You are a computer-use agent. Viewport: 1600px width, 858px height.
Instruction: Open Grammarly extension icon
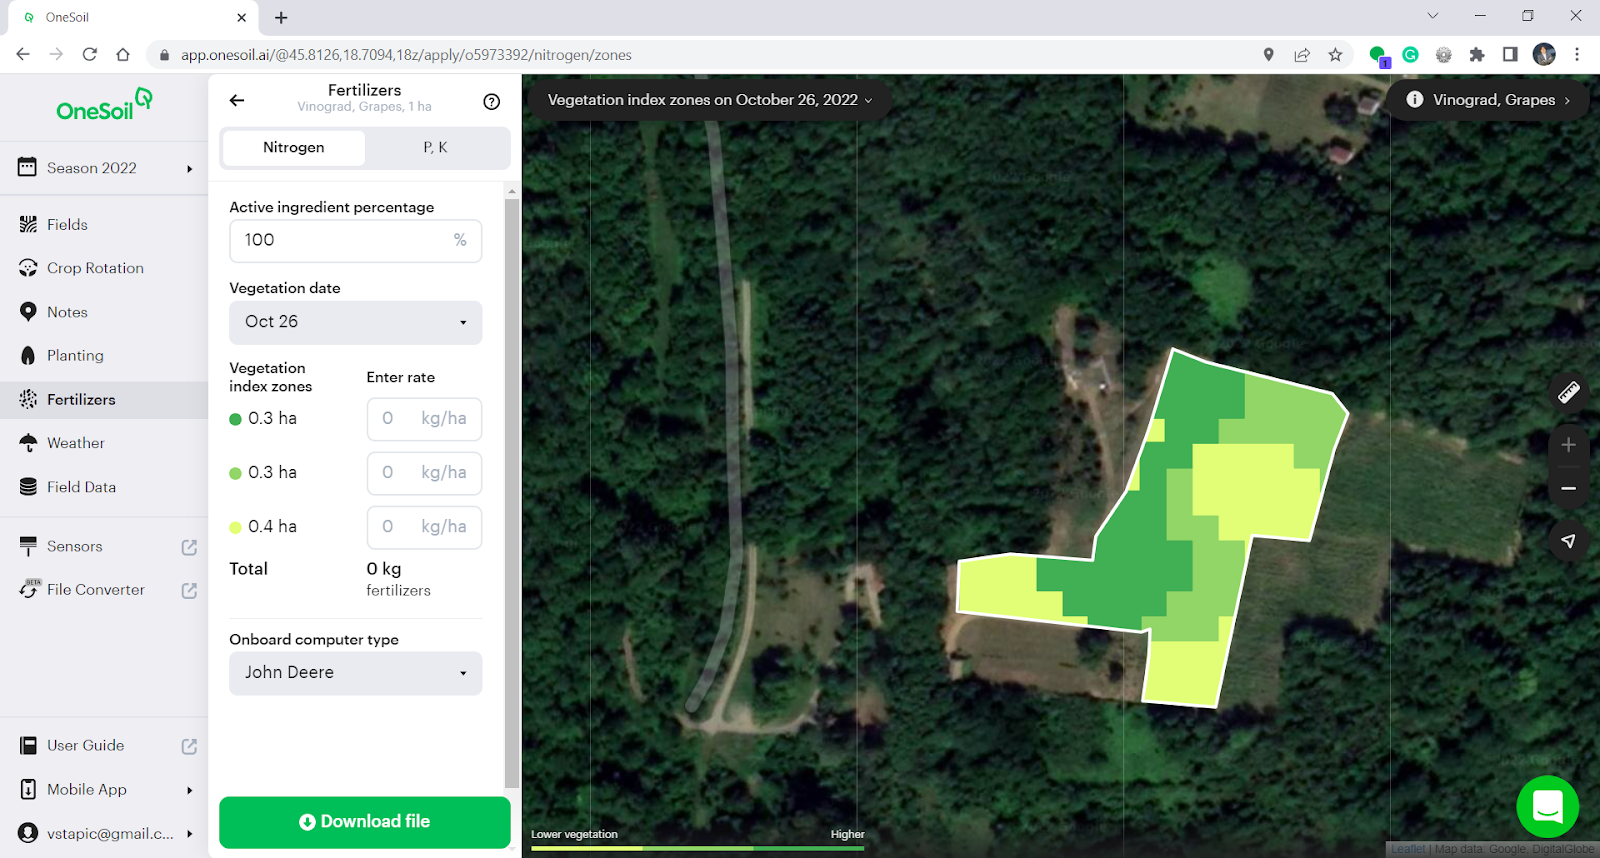pos(1411,55)
